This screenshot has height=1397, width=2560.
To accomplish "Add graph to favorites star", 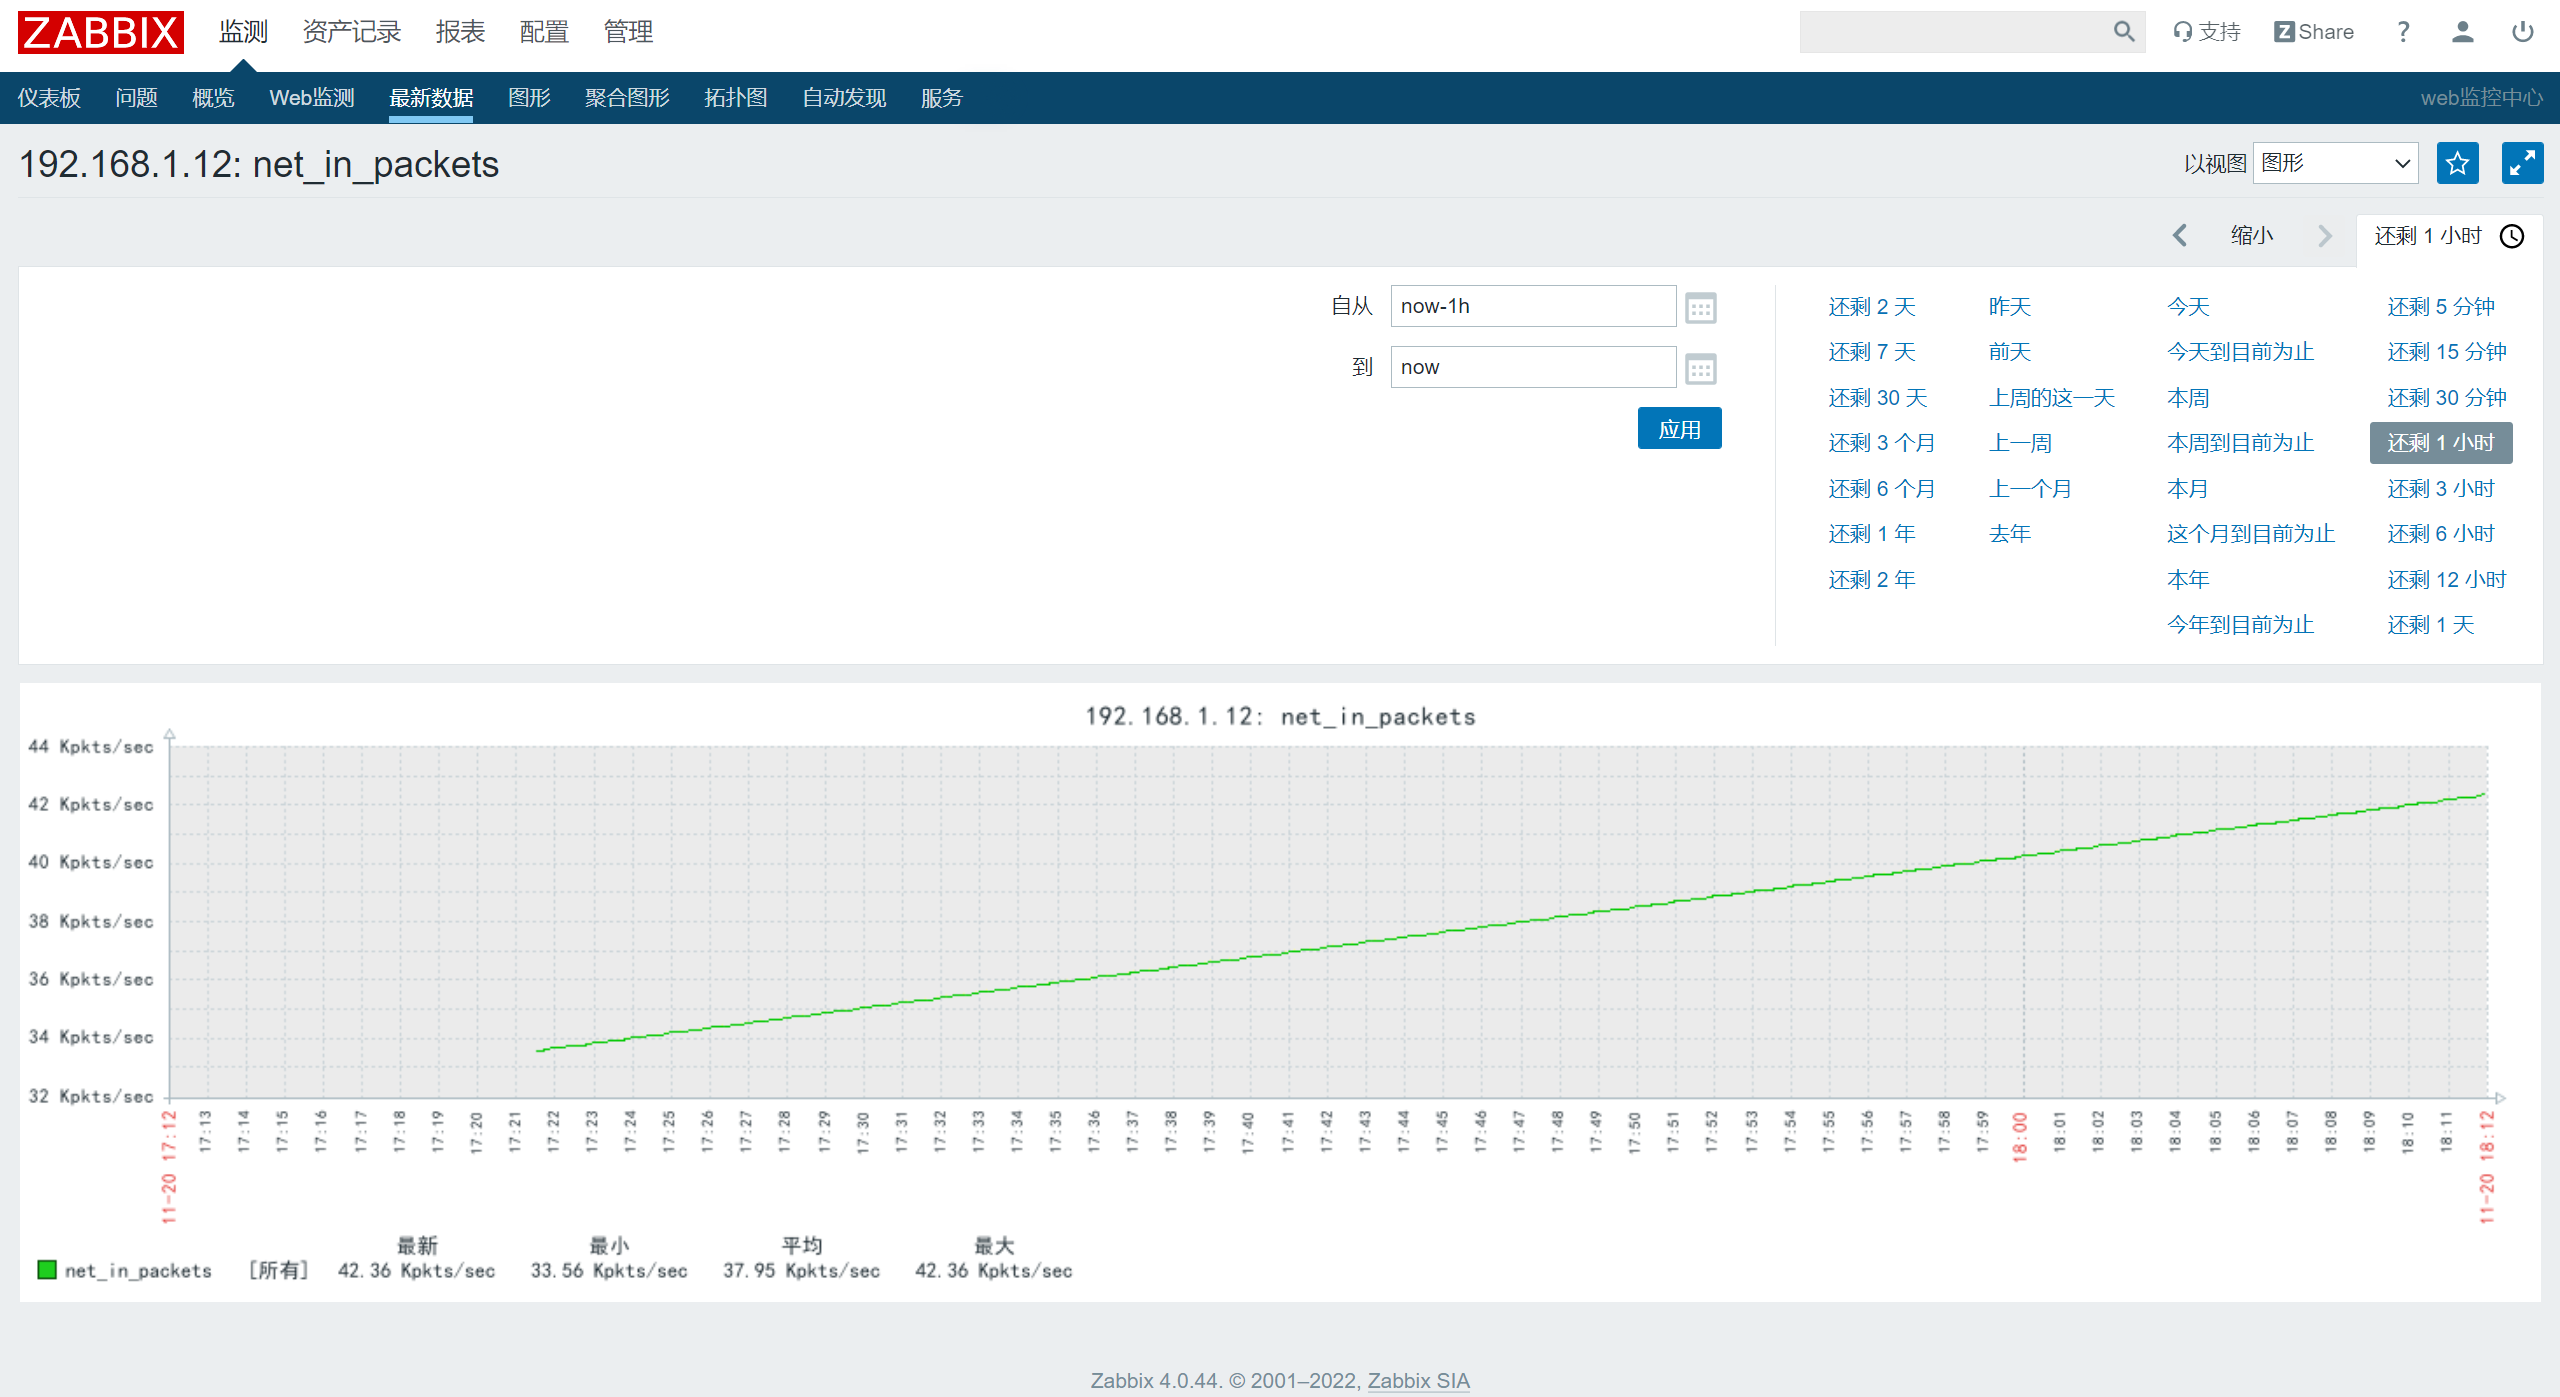I will pos(2458,163).
